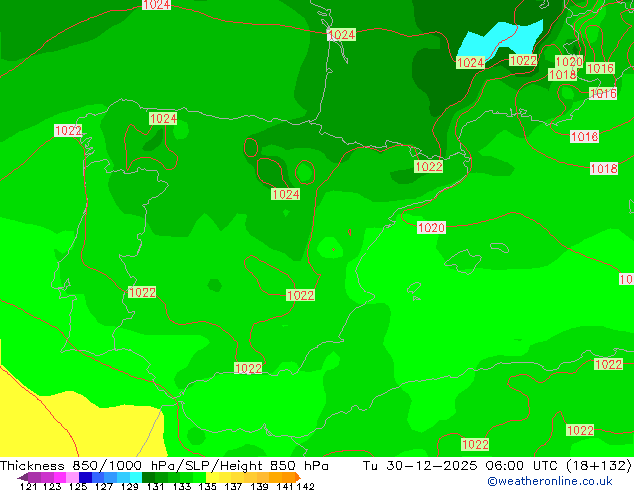Click the date 30-12-2025

coord(432,466)
